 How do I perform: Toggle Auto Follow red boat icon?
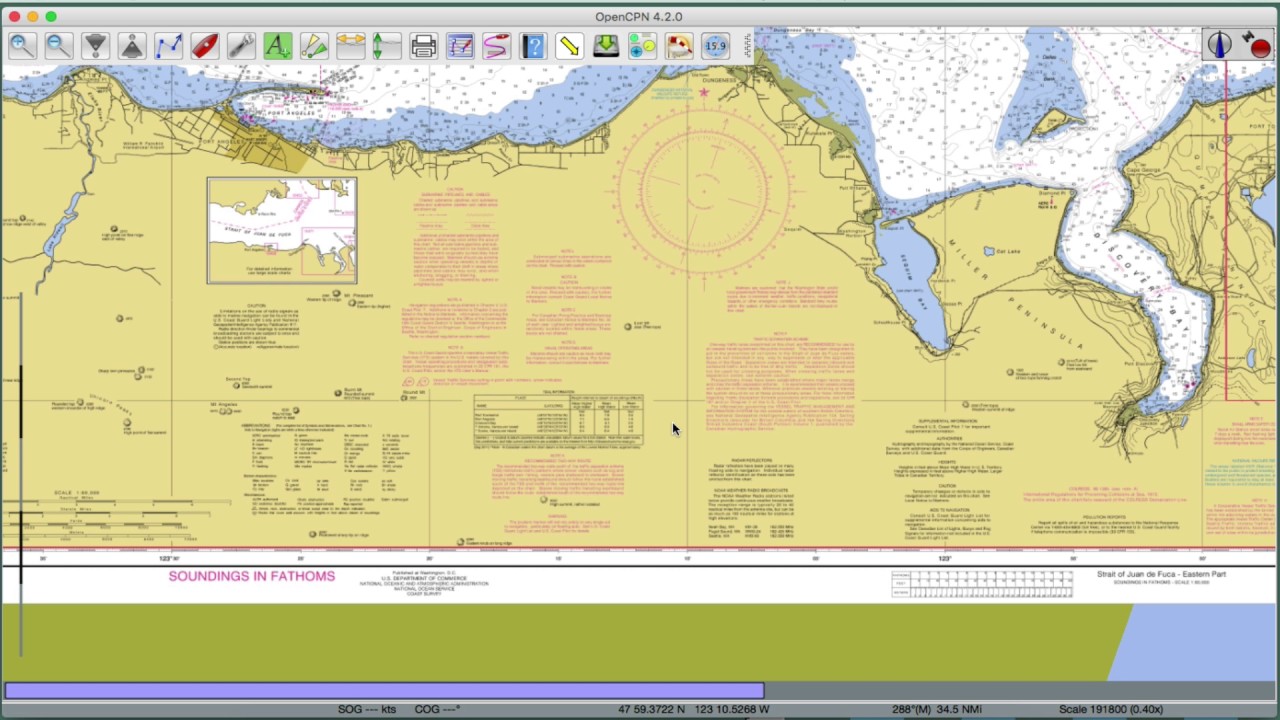point(204,46)
